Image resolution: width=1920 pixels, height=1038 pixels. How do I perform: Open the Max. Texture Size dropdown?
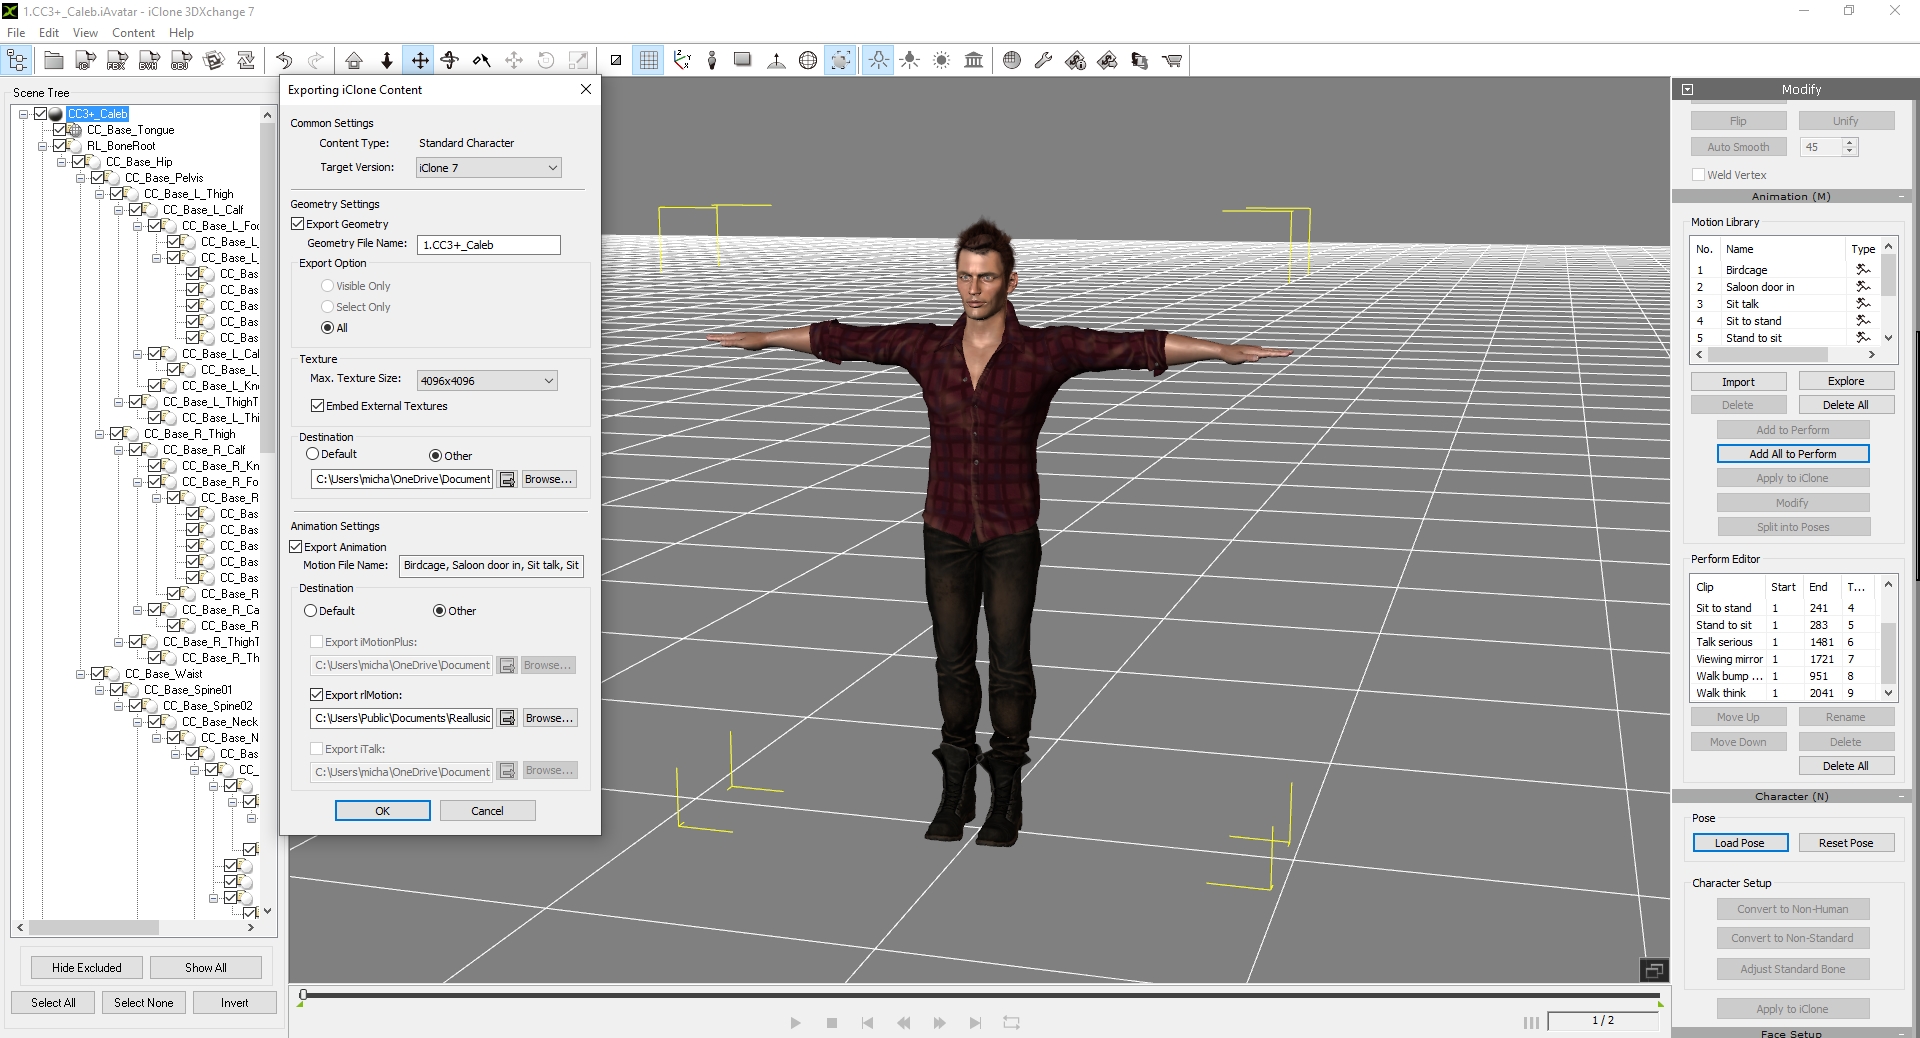(x=486, y=381)
